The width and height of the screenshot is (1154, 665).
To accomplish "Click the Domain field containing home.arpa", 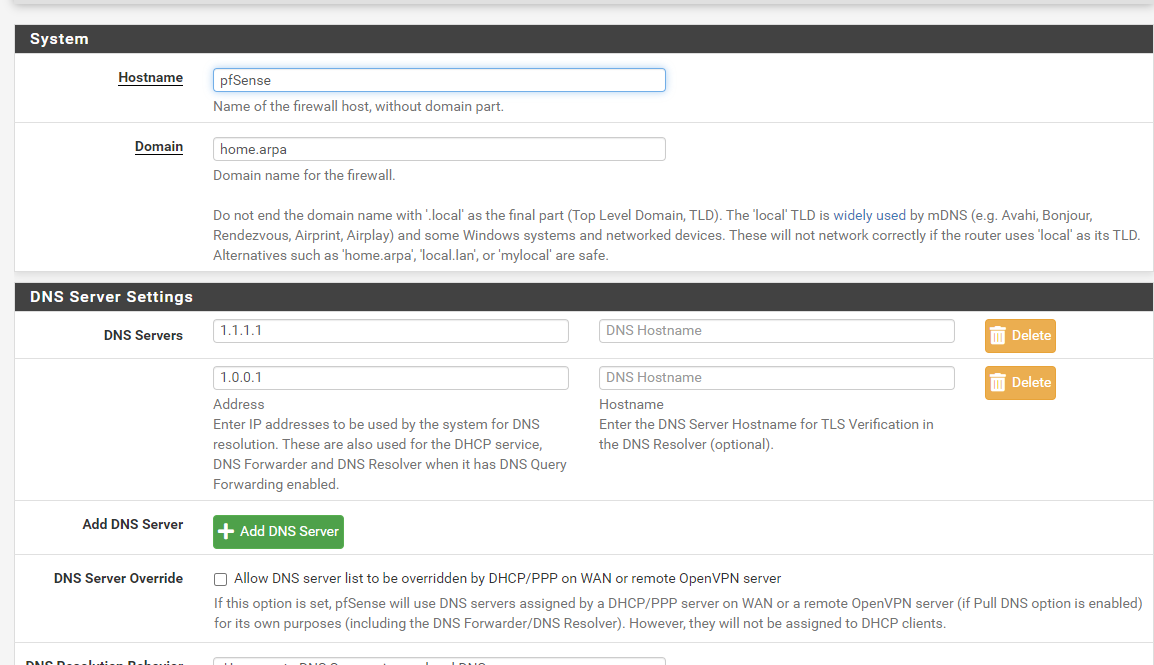I will pos(439,149).
